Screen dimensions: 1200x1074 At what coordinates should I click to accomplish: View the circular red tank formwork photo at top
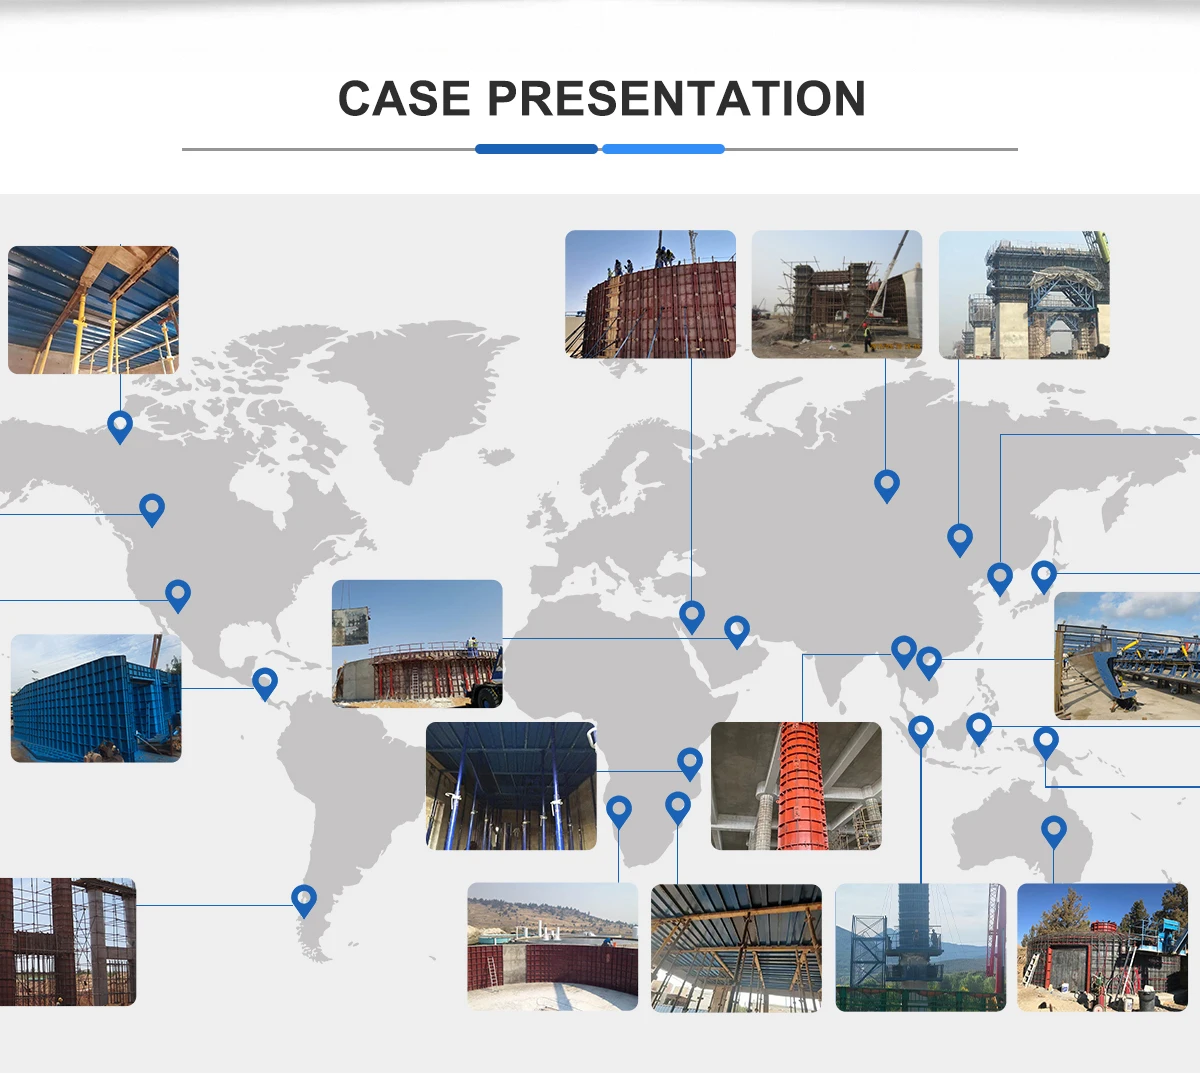[x=650, y=294]
